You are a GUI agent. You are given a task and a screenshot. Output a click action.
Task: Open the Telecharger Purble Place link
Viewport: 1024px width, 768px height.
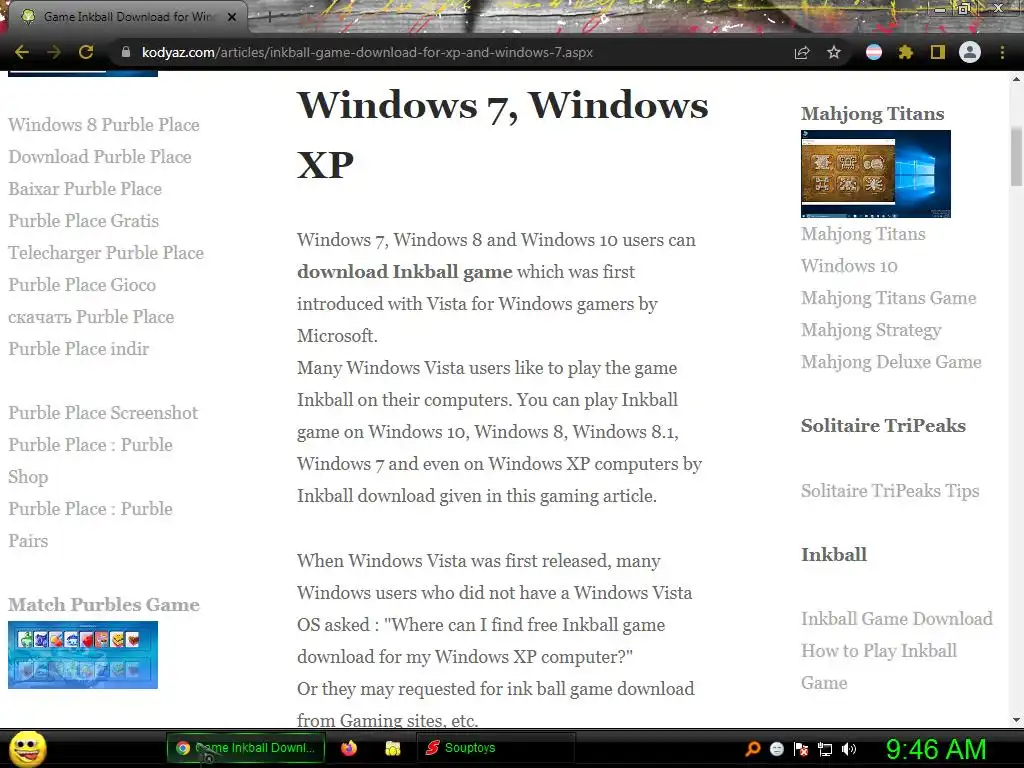tap(106, 253)
